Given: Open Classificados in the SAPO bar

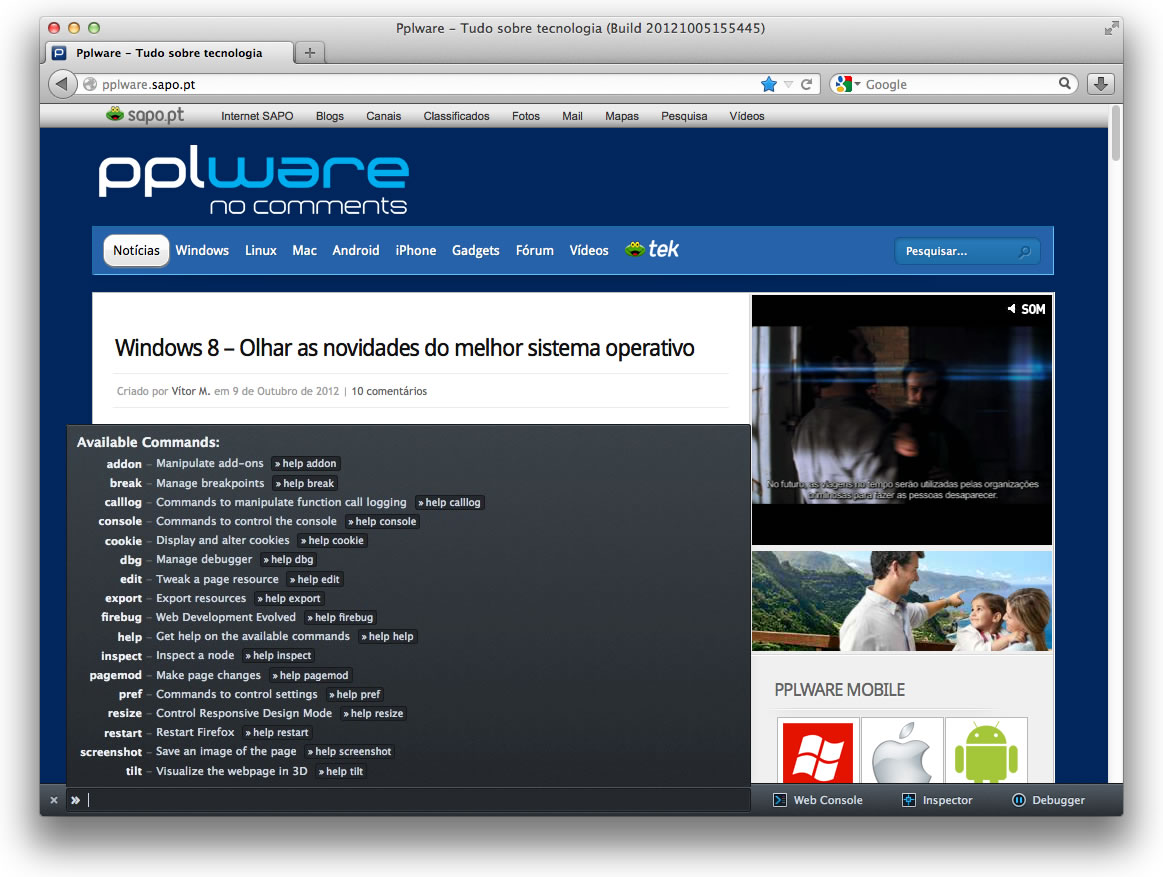Looking at the screenshot, I should tap(456, 116).
